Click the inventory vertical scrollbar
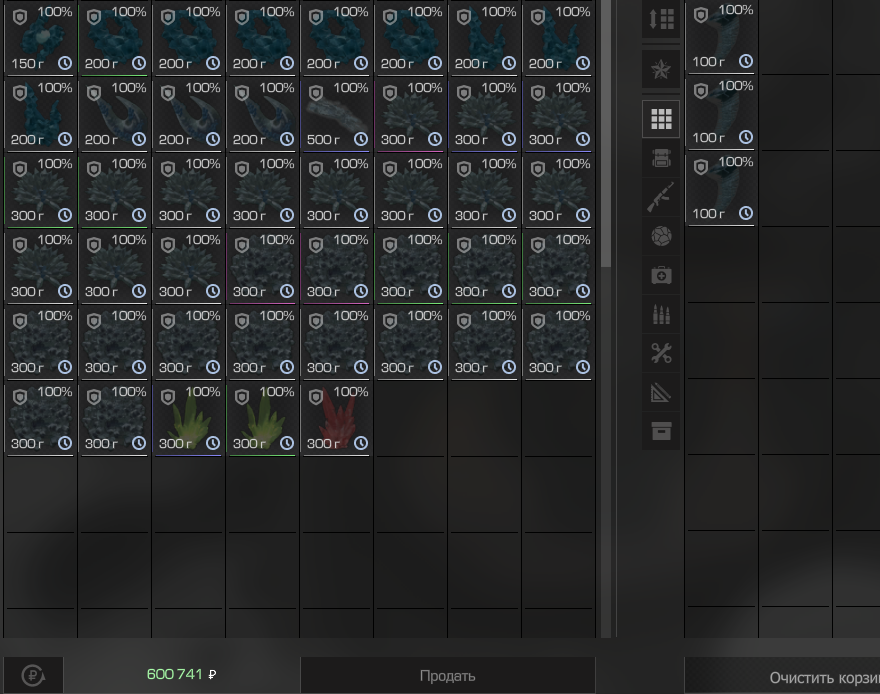The width and height of the screenshot is (880, 694). pos(606,133)
